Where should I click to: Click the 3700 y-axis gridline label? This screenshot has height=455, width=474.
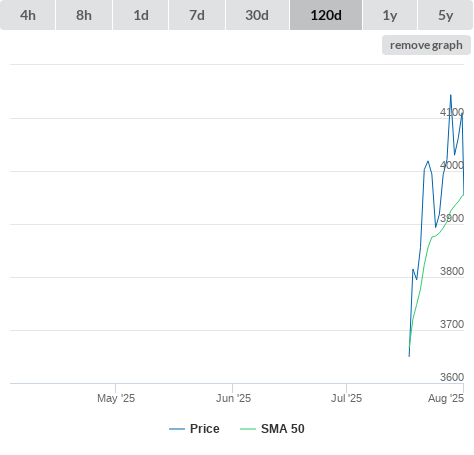[x=452, y=324]
